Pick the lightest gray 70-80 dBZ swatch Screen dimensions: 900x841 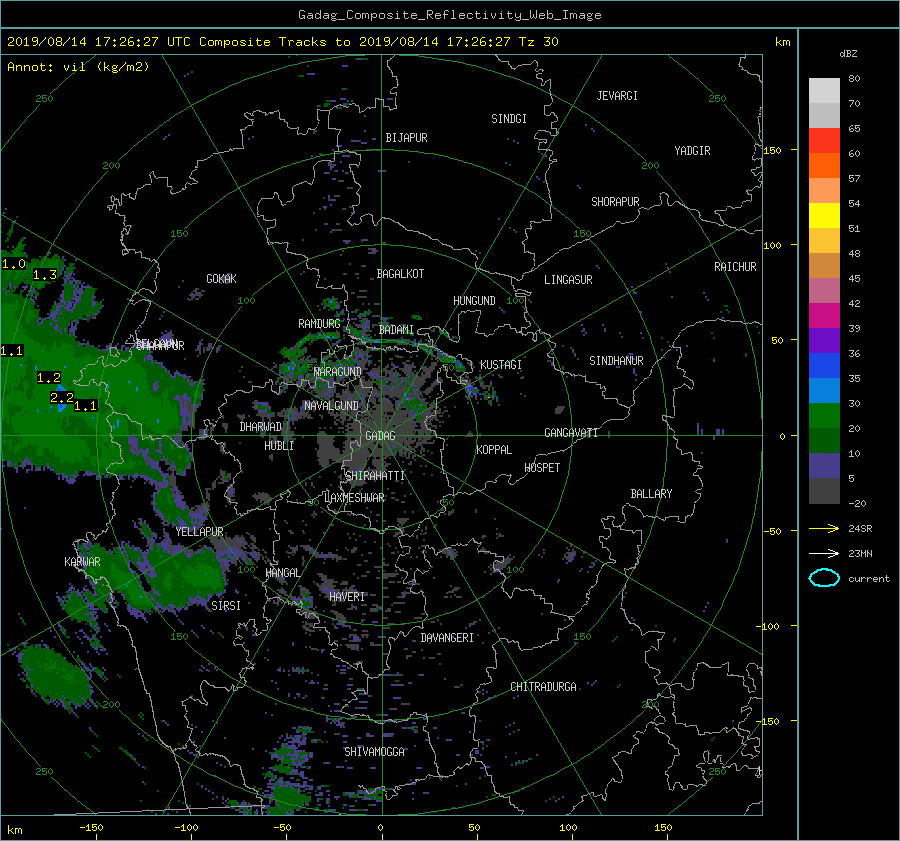[x=824, y=91]
